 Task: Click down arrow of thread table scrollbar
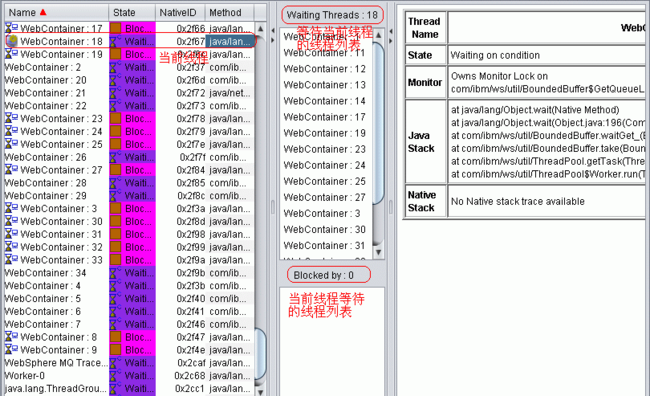tap(260, 391)
